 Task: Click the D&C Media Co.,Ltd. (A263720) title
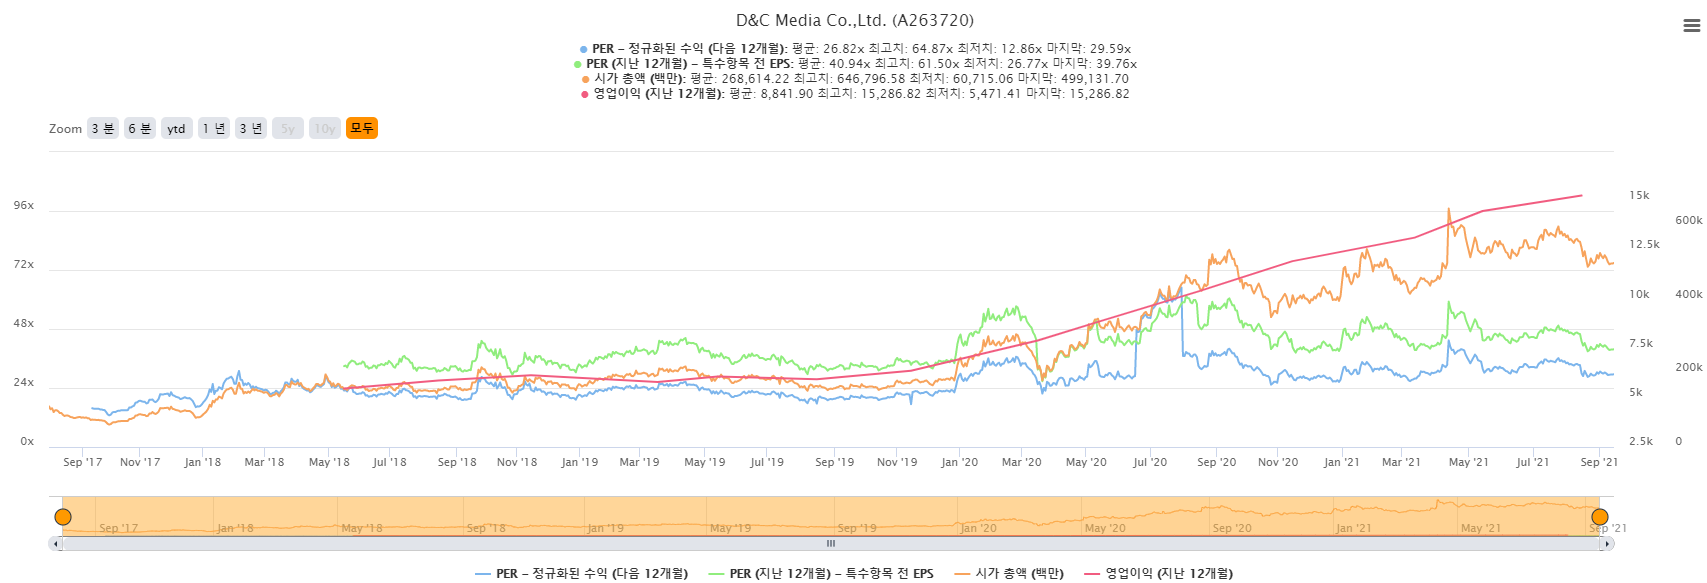tap(855, 20)
